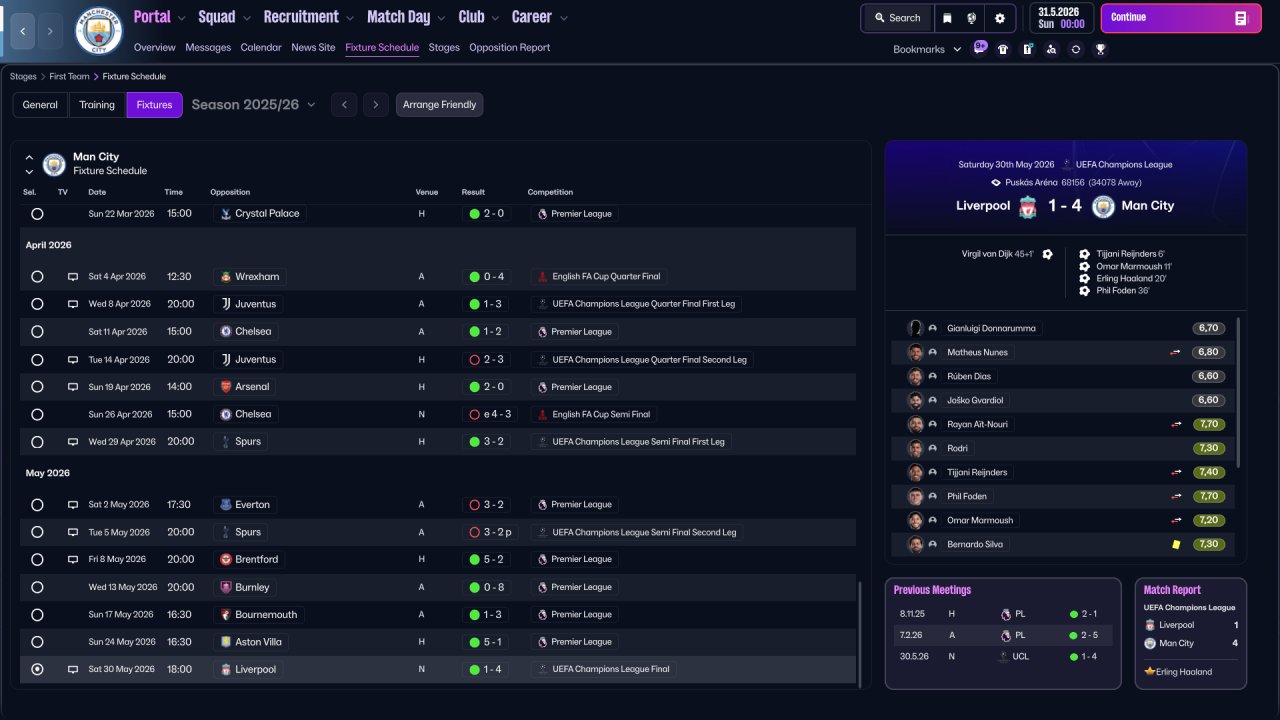Click the player ratings list scrollbar
This screenshot has width=1280, height=720.
click(x=1239, y=392)
